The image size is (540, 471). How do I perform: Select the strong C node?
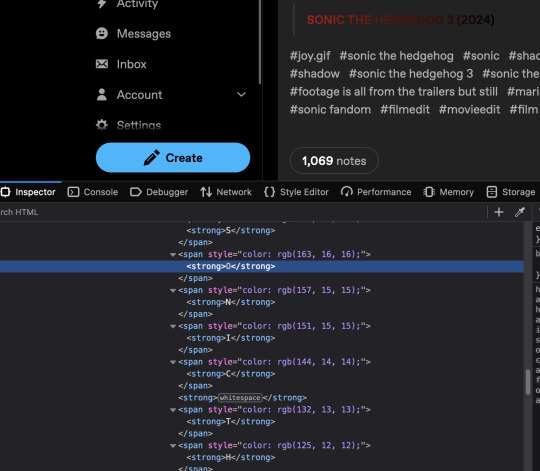pyautogui.click(x=231, y=374)
